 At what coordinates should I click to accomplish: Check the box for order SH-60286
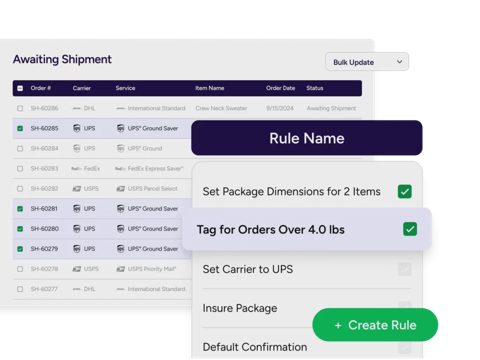tap(20, 108)
